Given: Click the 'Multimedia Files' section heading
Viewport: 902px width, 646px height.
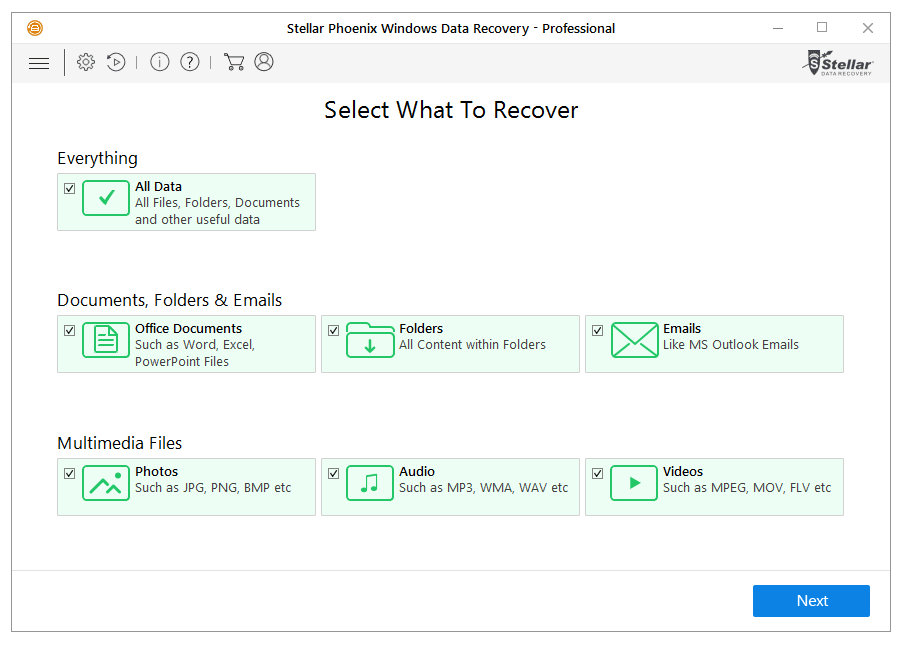Looking at the screenshot, I should [120, 443].
